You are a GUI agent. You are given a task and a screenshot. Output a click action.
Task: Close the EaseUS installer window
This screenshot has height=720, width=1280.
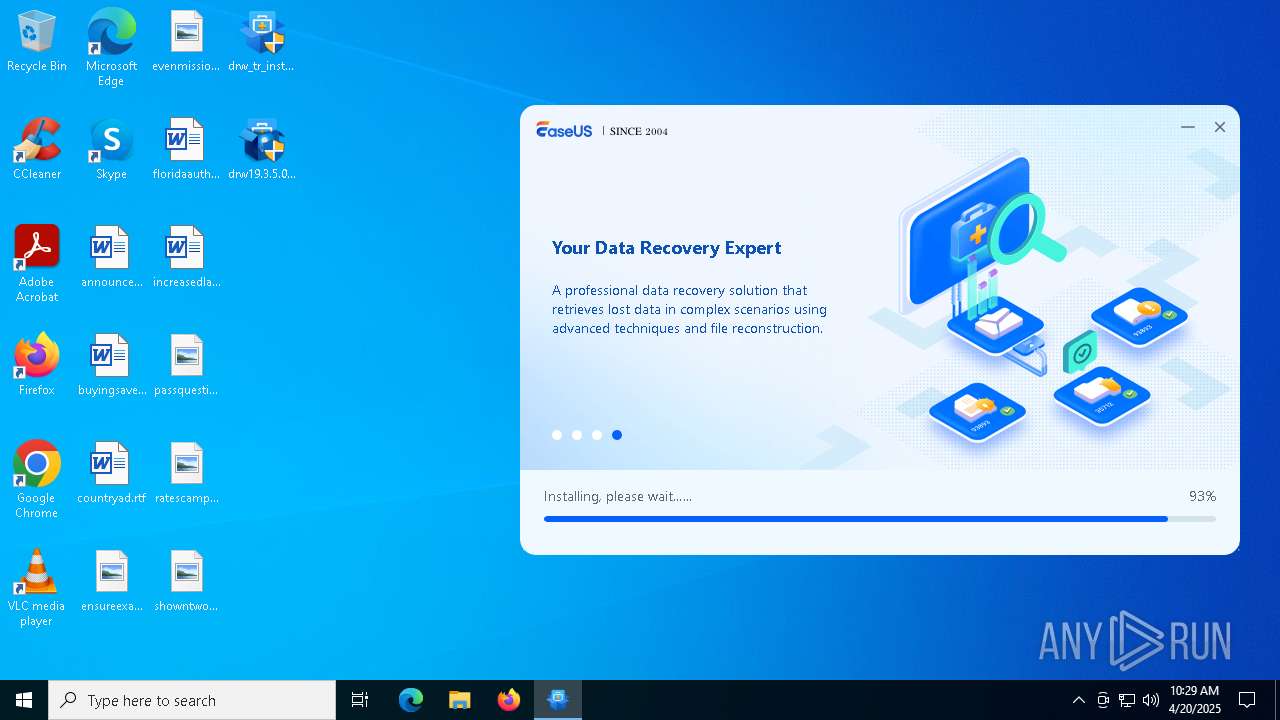[1220, 127]
